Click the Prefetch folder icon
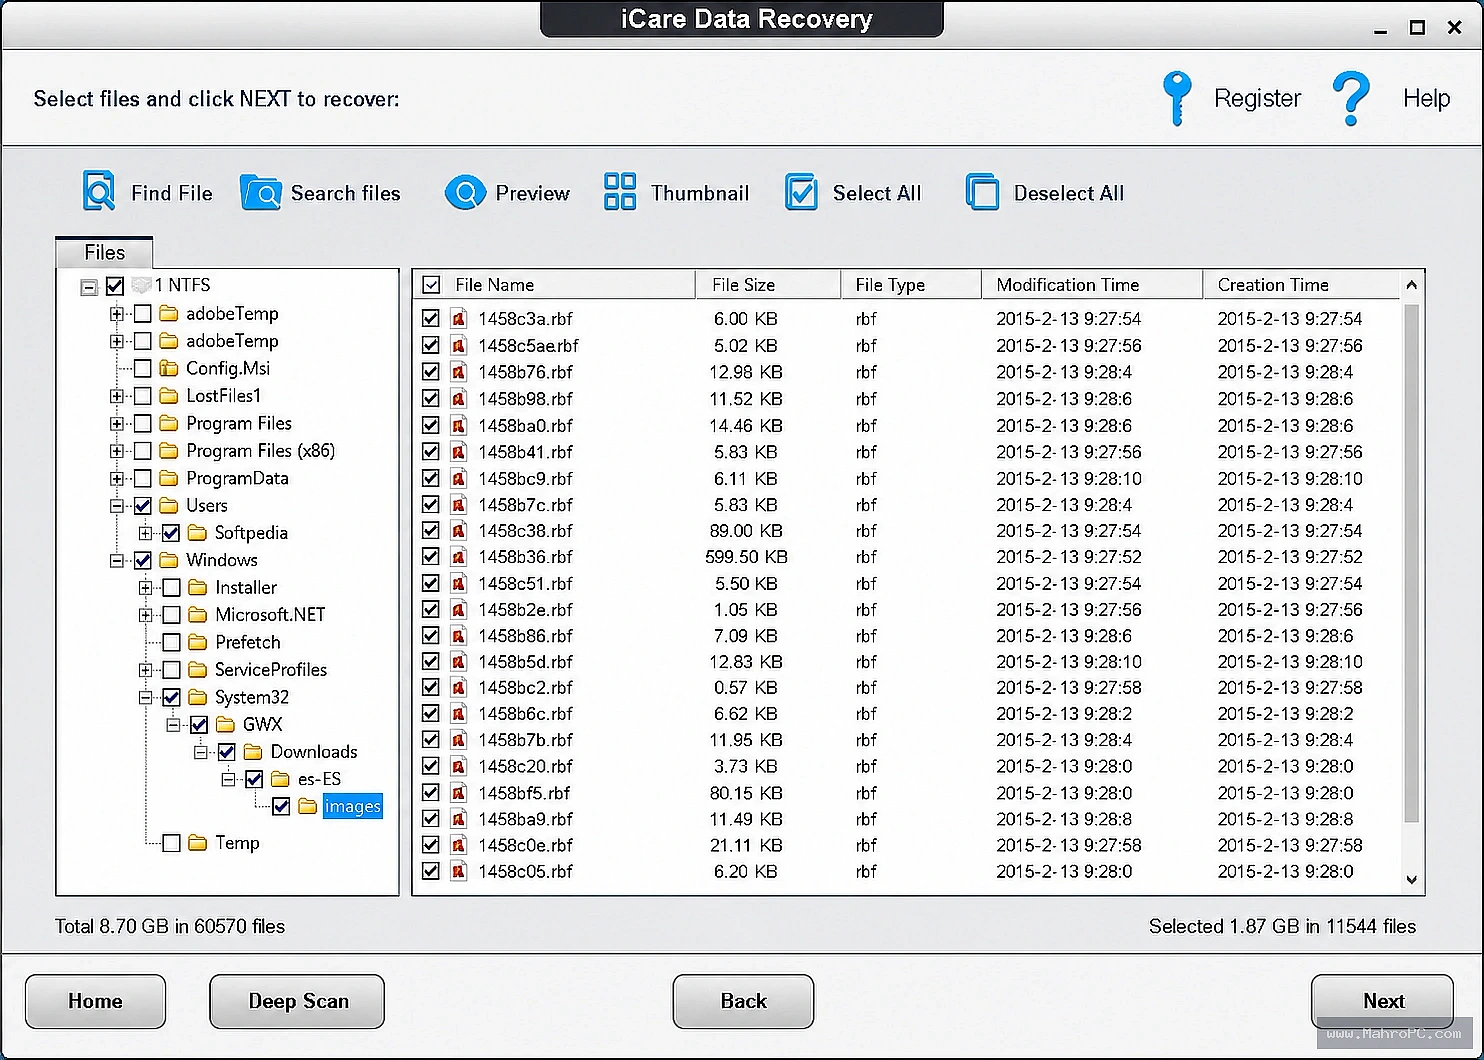 (x=198, y=642)
